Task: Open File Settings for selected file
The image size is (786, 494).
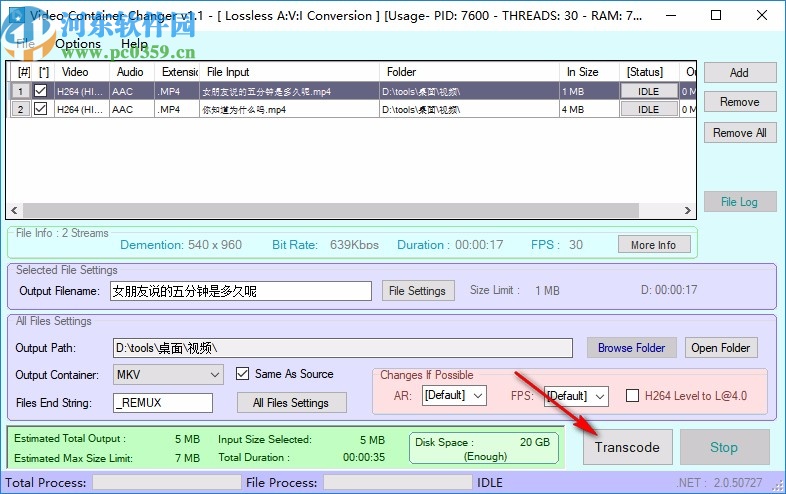Action: [418, 291]
